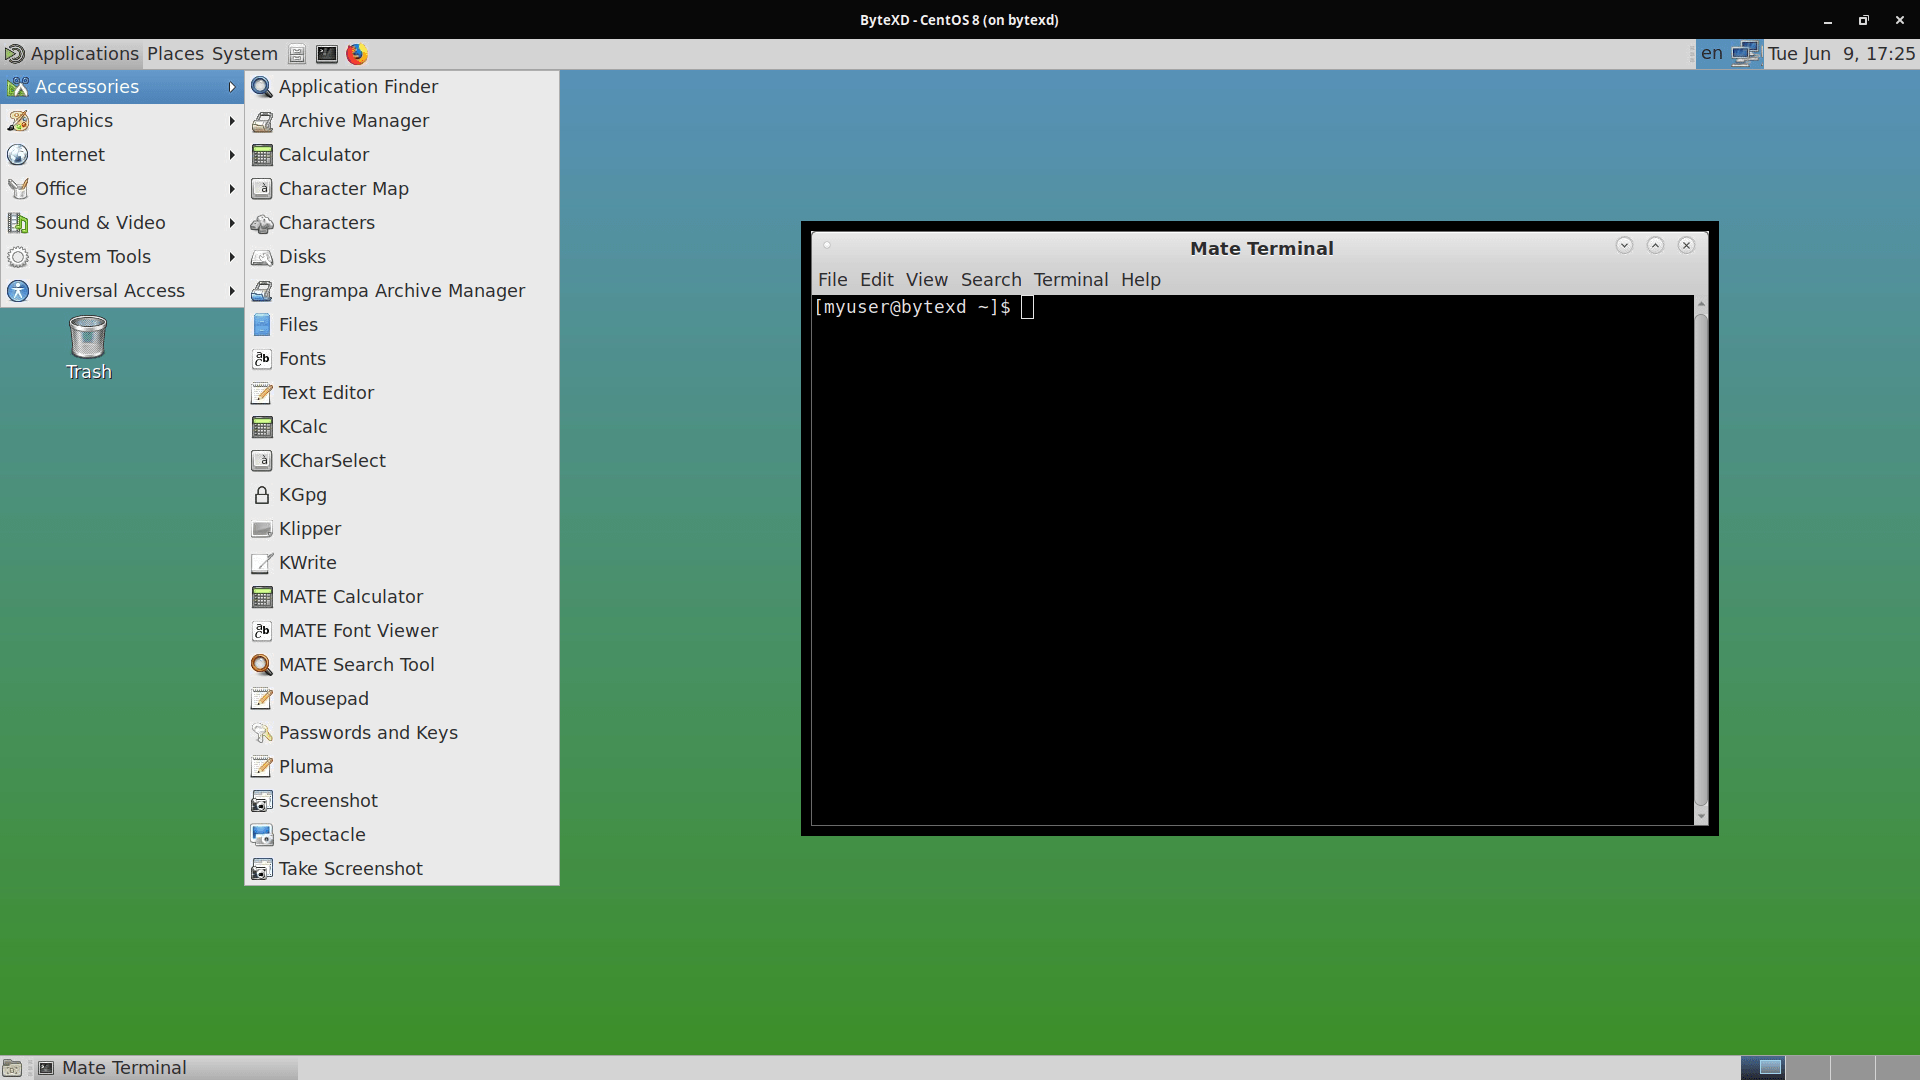The image size is (1920, 1080).
Task: Expand the Office submenu
Action: pyautogui.click(x=61, y=188)
